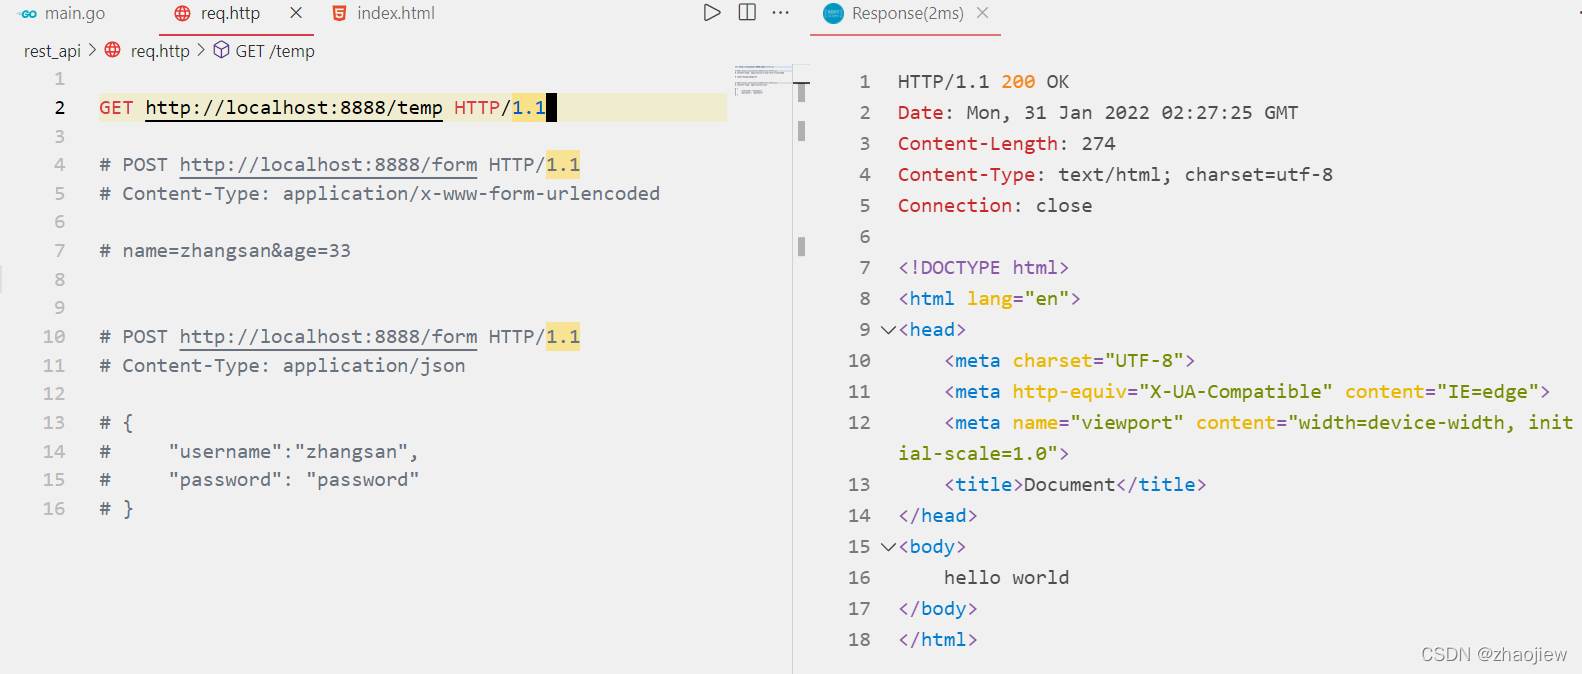
Task: Click req.http in the breadcrumb
Action: tap(160, 51)
